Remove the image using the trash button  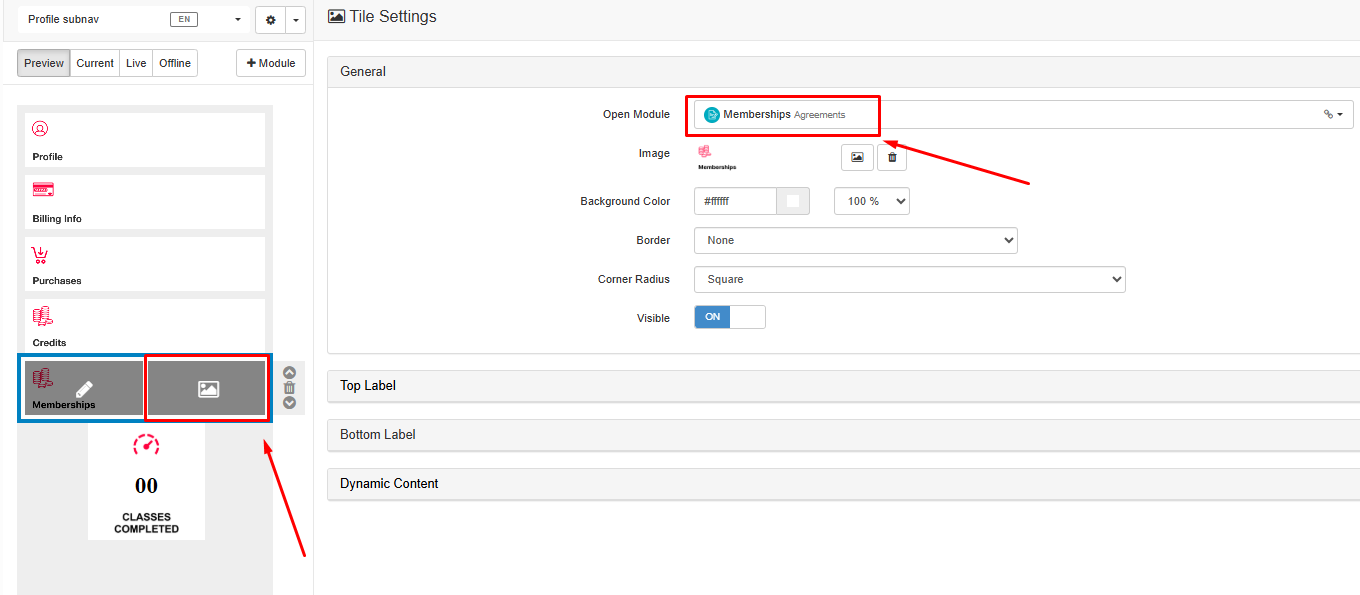click(x=892, y=157)
